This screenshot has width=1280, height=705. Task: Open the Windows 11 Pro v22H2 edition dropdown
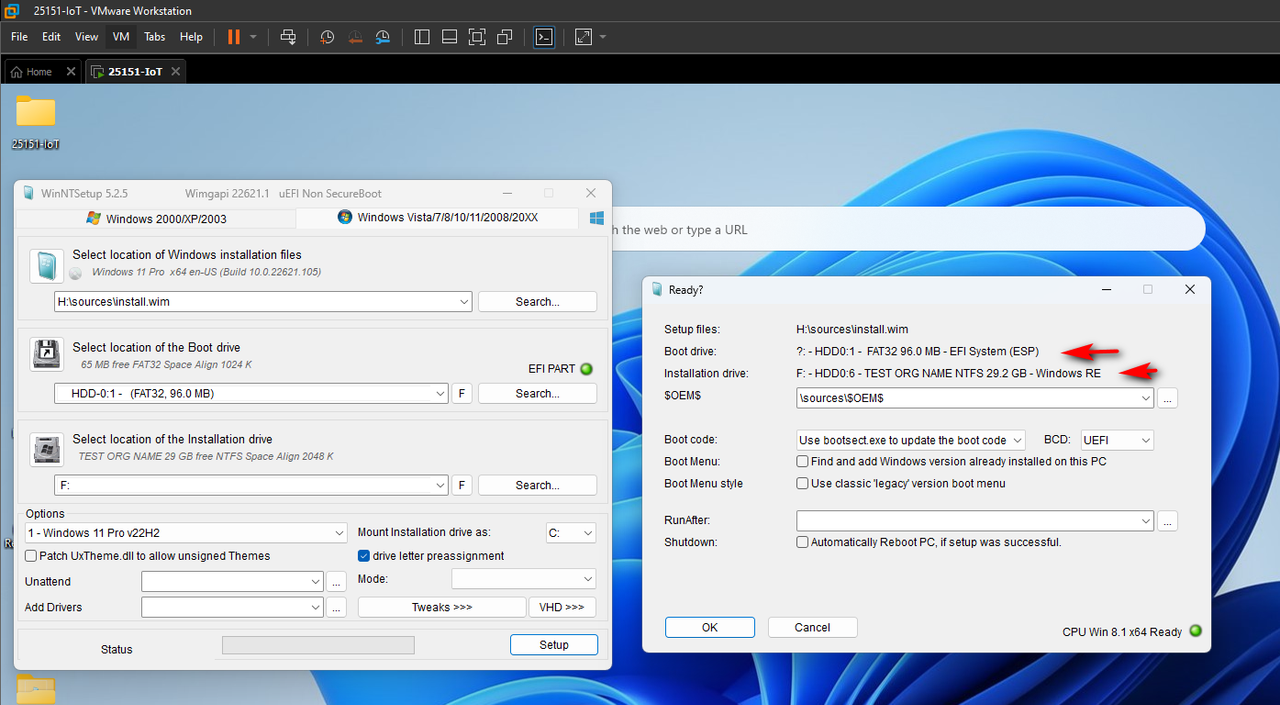click(x=185, y=533)
